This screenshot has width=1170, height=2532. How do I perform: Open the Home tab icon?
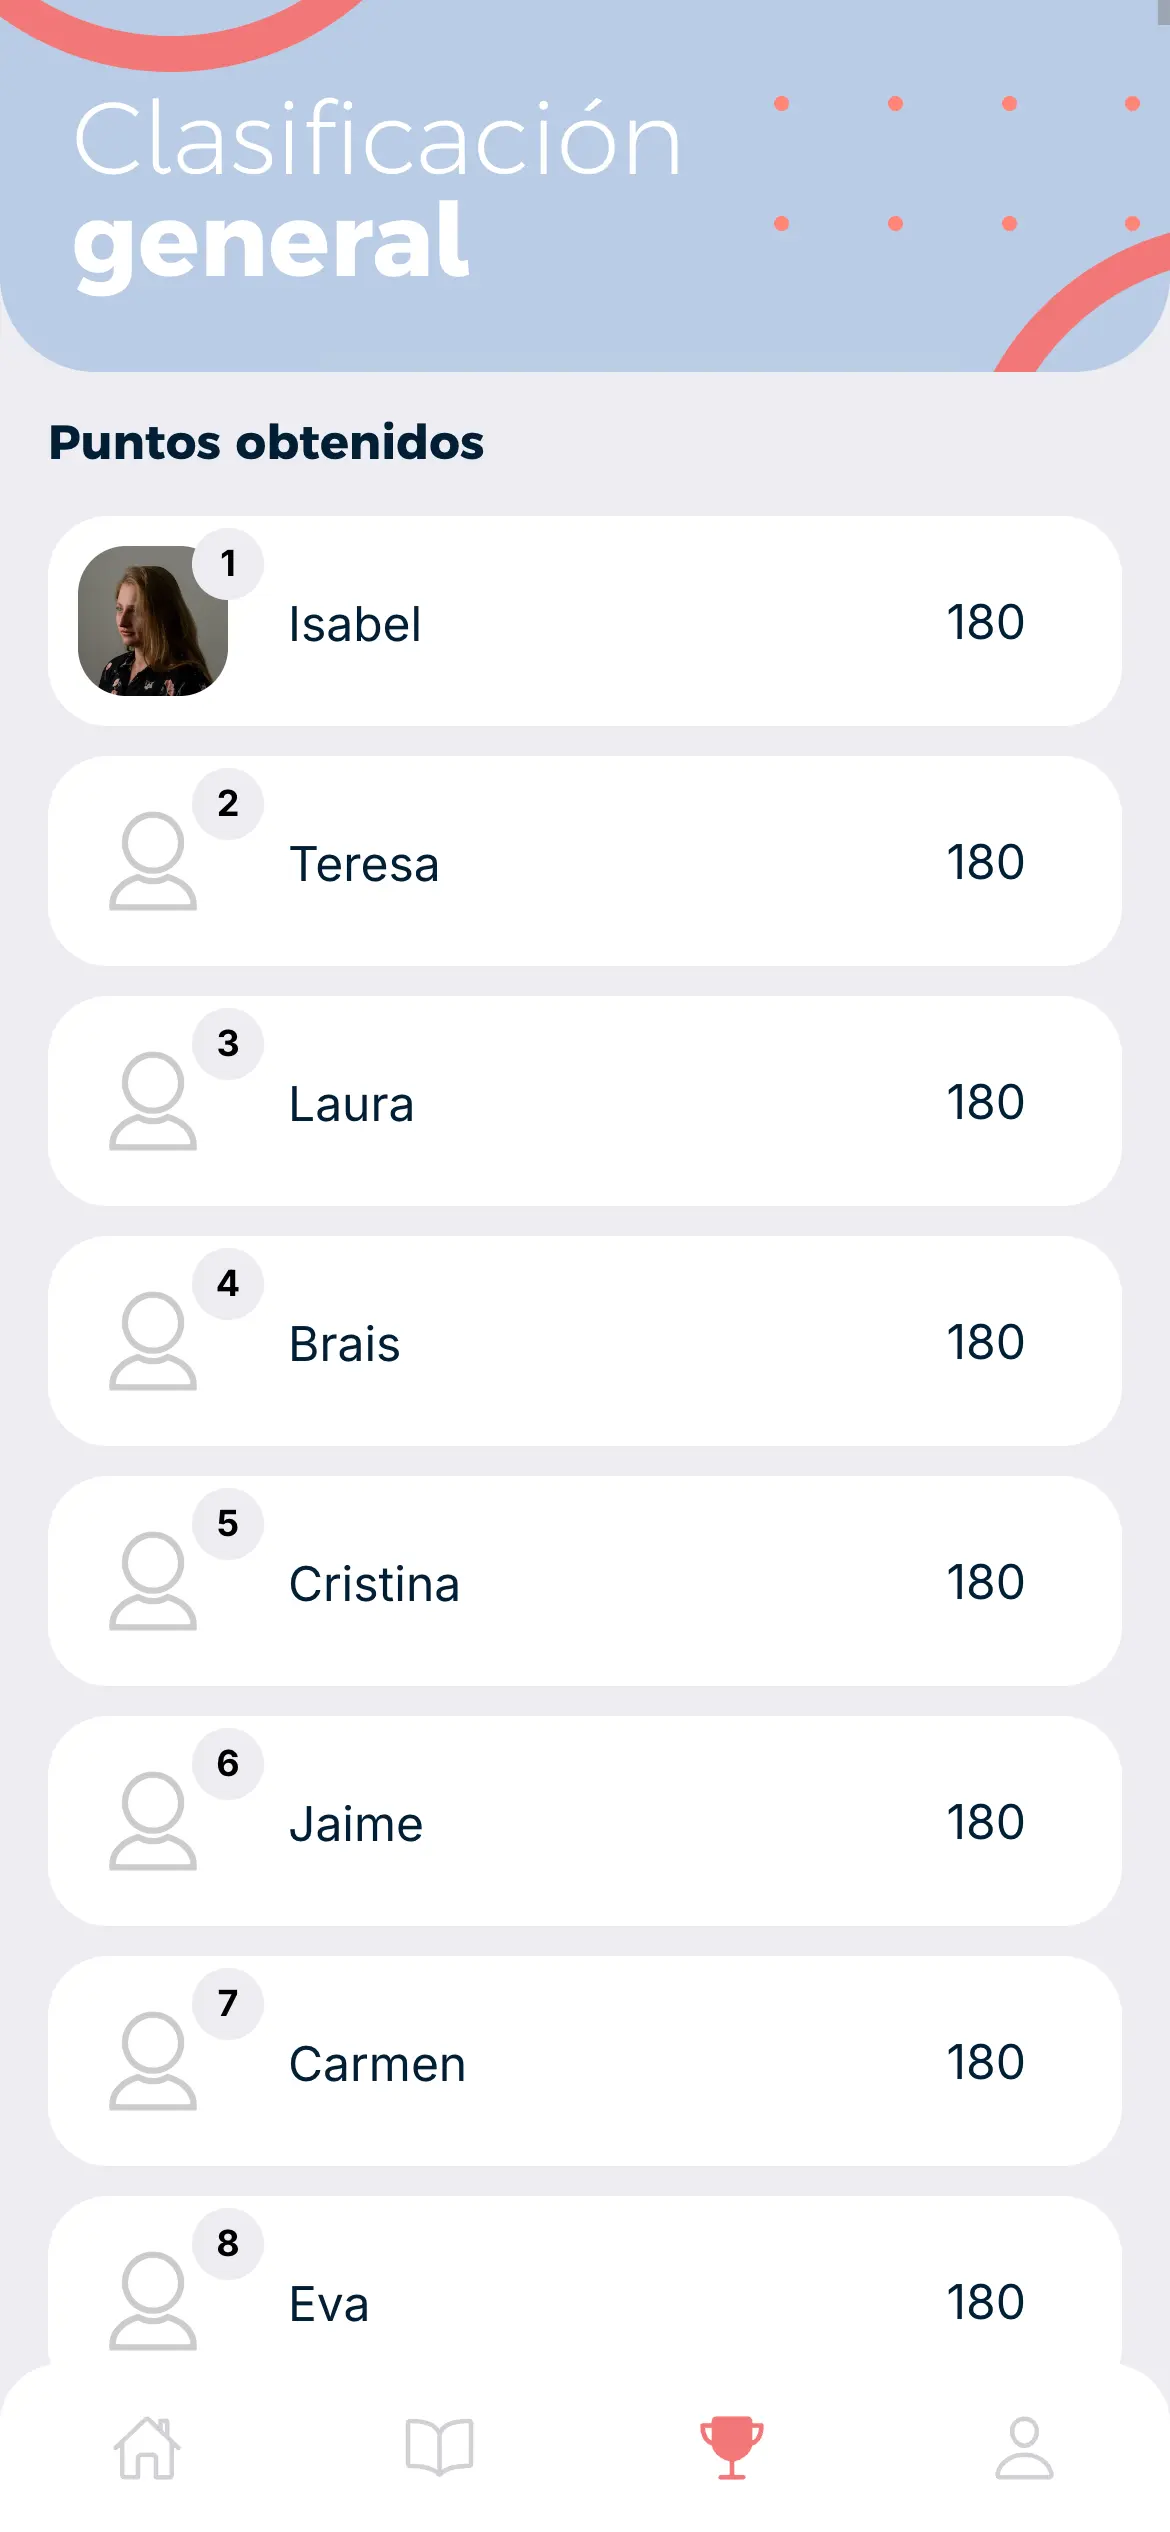[x=147, y=2448]
